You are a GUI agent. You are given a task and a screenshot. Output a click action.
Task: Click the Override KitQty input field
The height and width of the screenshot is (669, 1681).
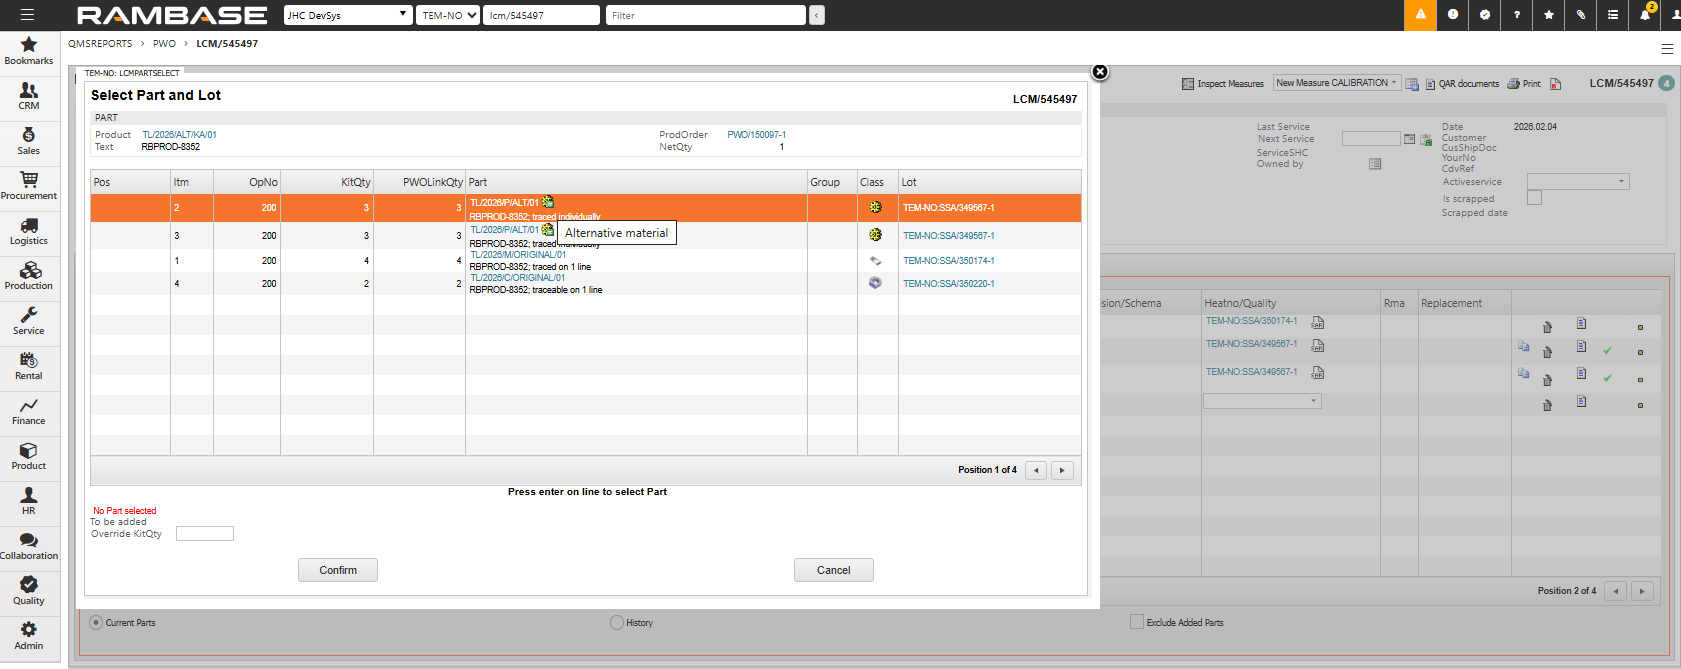coord(205,534)
